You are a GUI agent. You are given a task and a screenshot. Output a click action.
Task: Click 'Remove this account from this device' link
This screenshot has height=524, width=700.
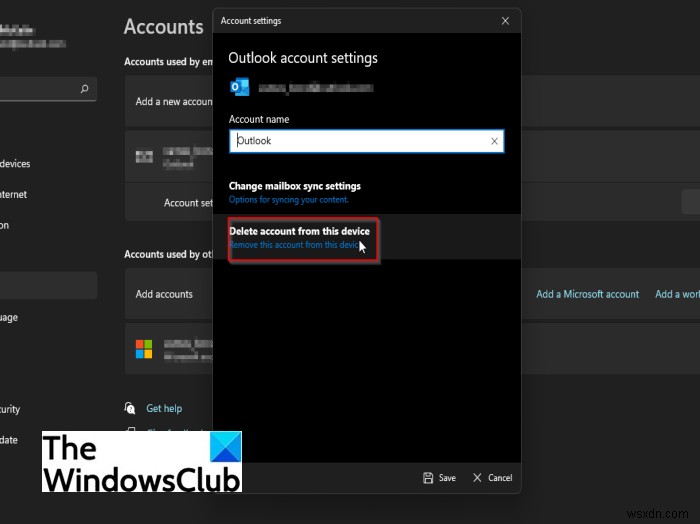point(295,245)
